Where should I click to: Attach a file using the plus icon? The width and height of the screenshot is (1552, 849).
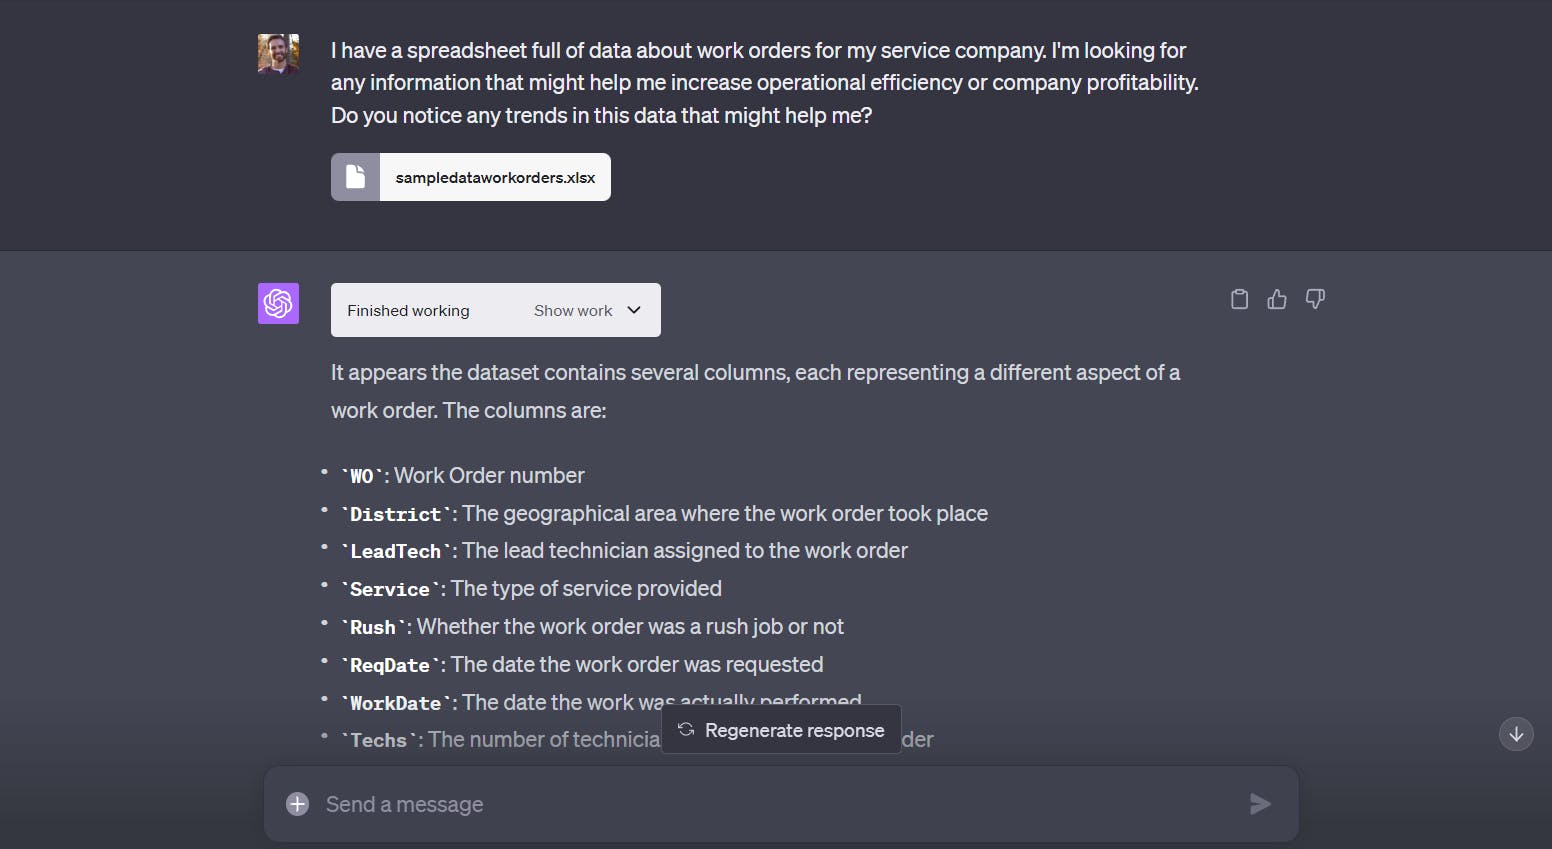pyautogui.click(x=297, y=803)
